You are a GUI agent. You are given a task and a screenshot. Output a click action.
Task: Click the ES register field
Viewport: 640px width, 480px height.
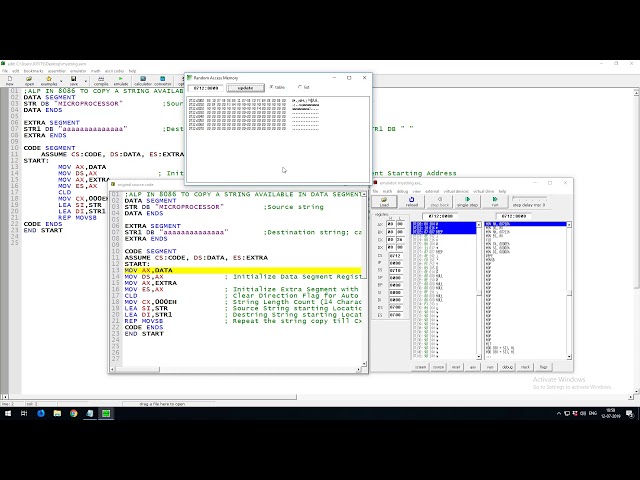coord(395,315)
